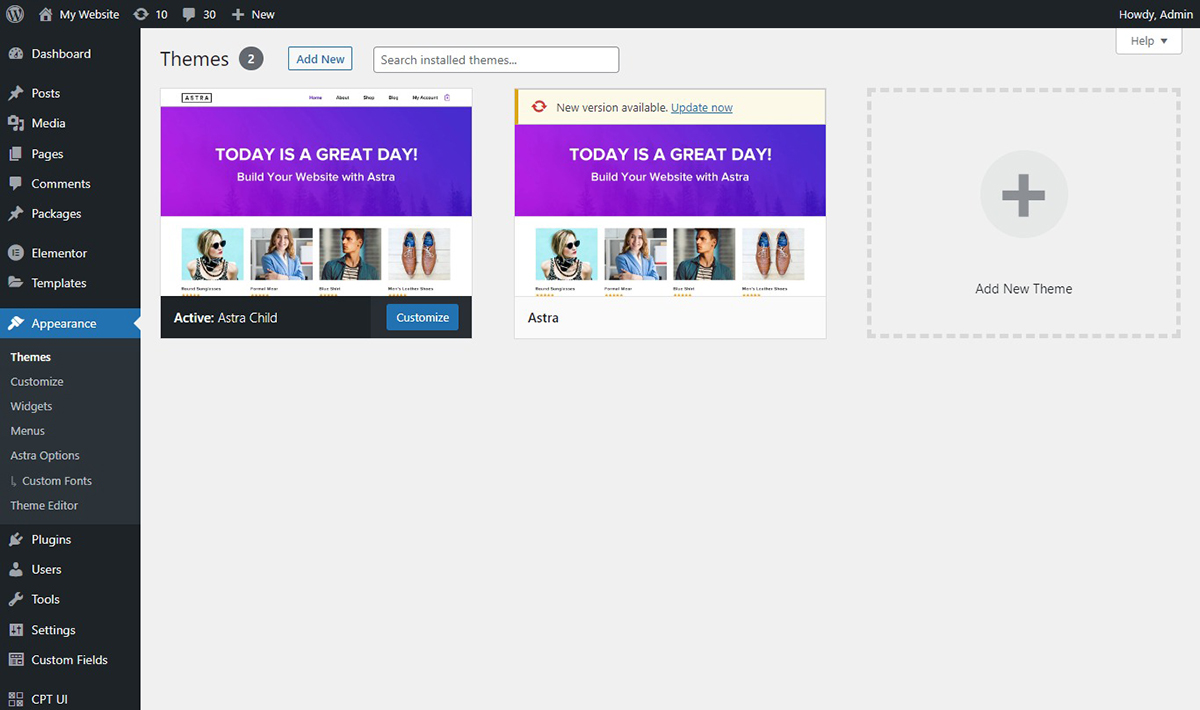Click the theme count badge showing 2

tap(251, 59)
